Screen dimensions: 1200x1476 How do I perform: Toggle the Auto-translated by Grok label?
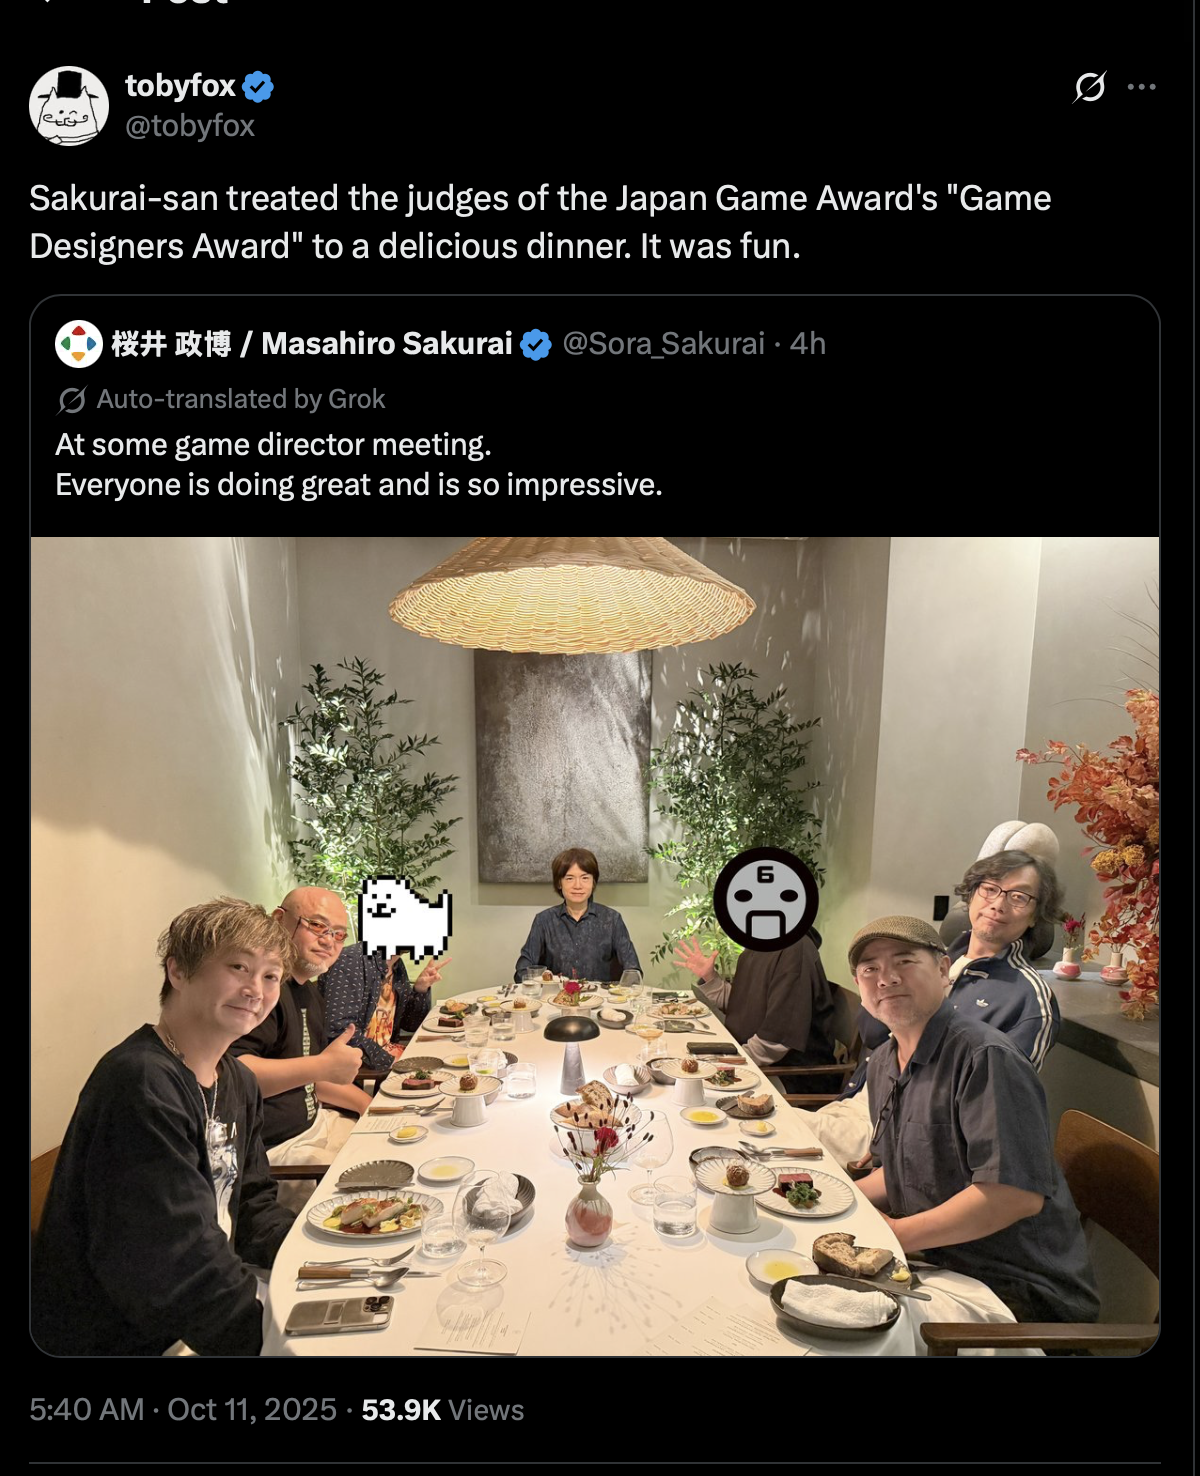(241, 399)
